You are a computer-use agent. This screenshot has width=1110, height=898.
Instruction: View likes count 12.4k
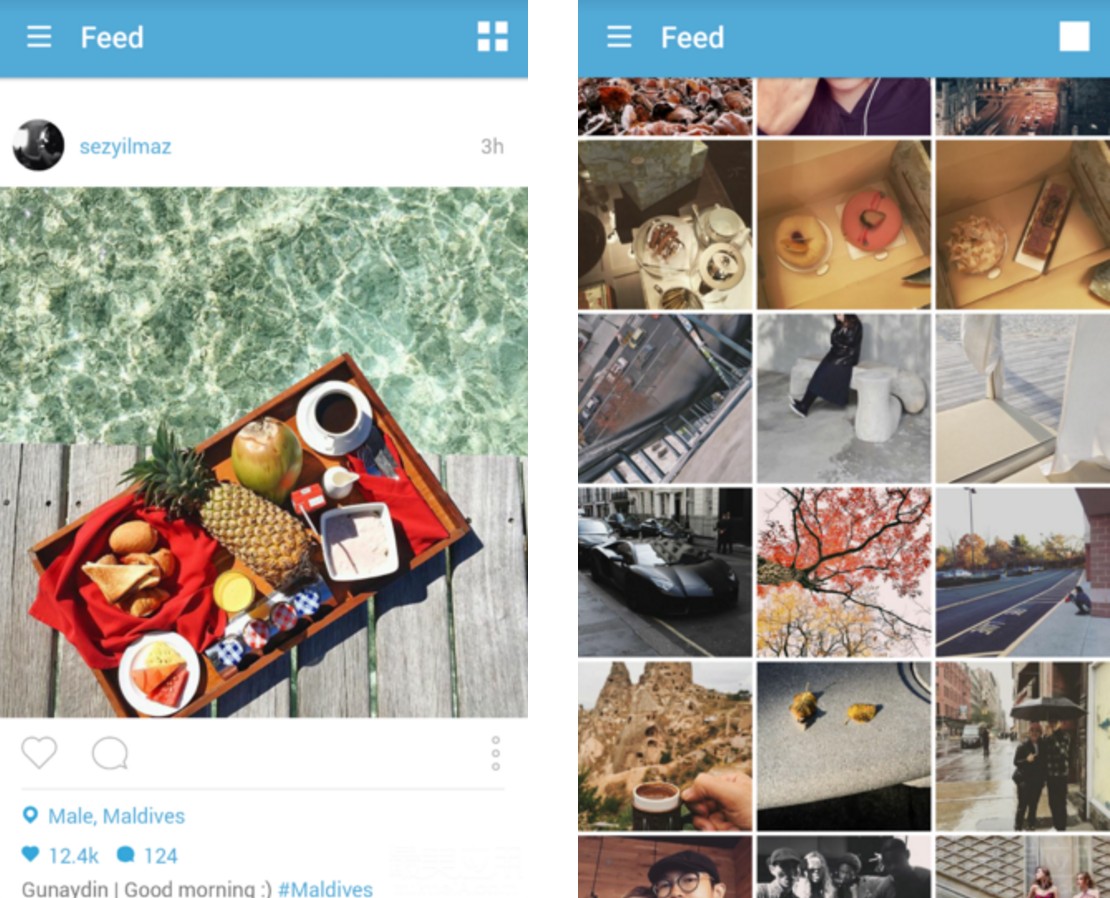(x=74, y=856)
